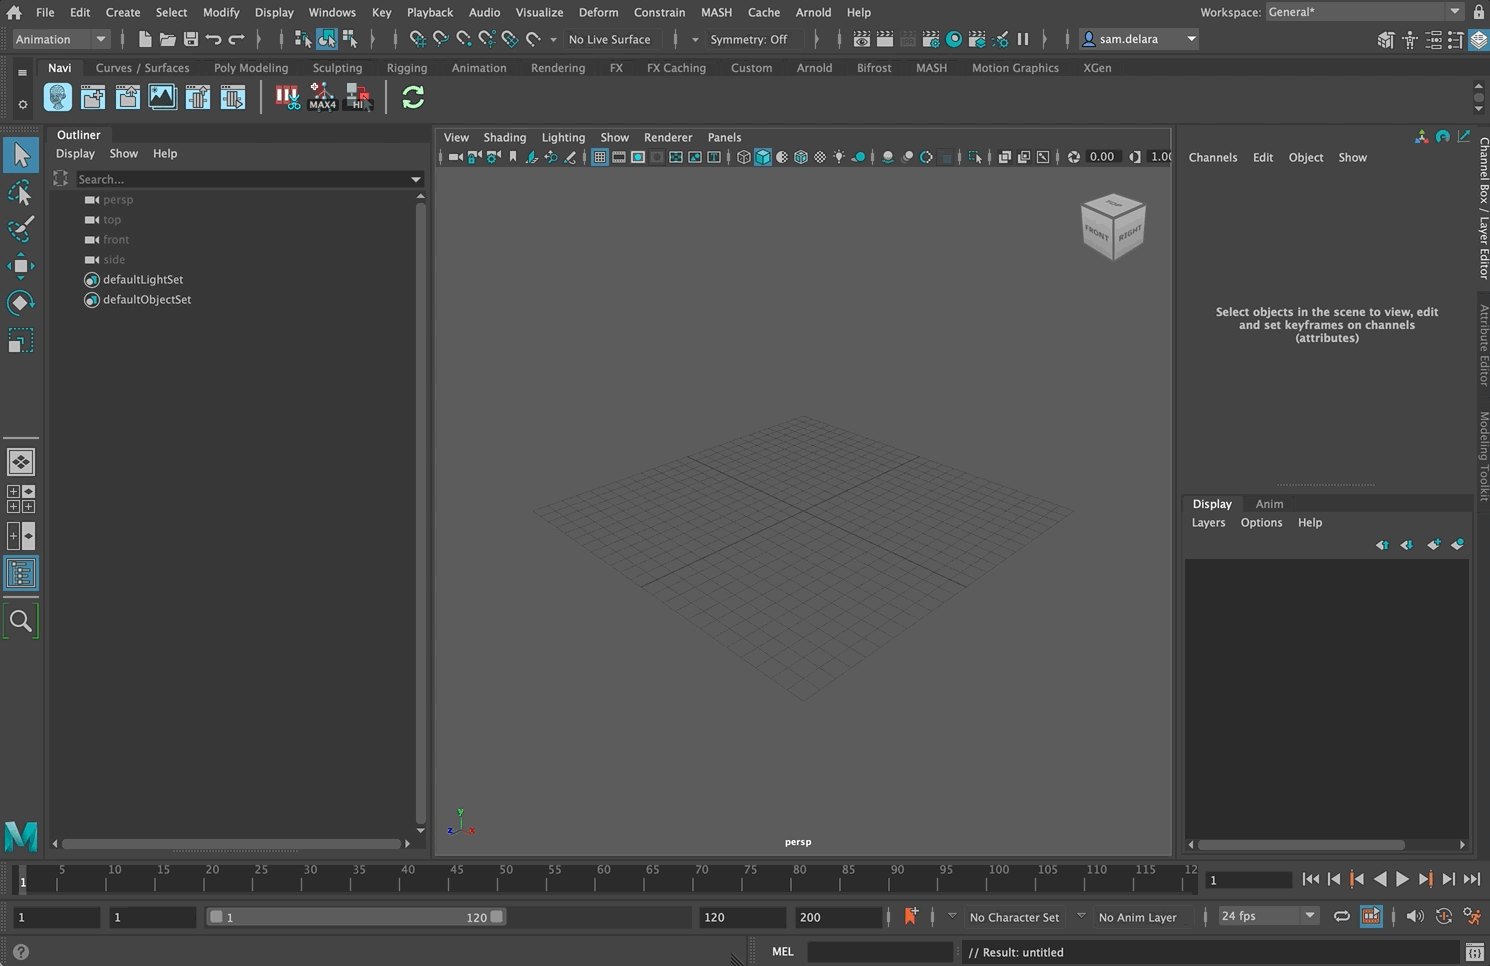Switch to the Anim layer tab

pyautogui.click(x=1269, y=504)
